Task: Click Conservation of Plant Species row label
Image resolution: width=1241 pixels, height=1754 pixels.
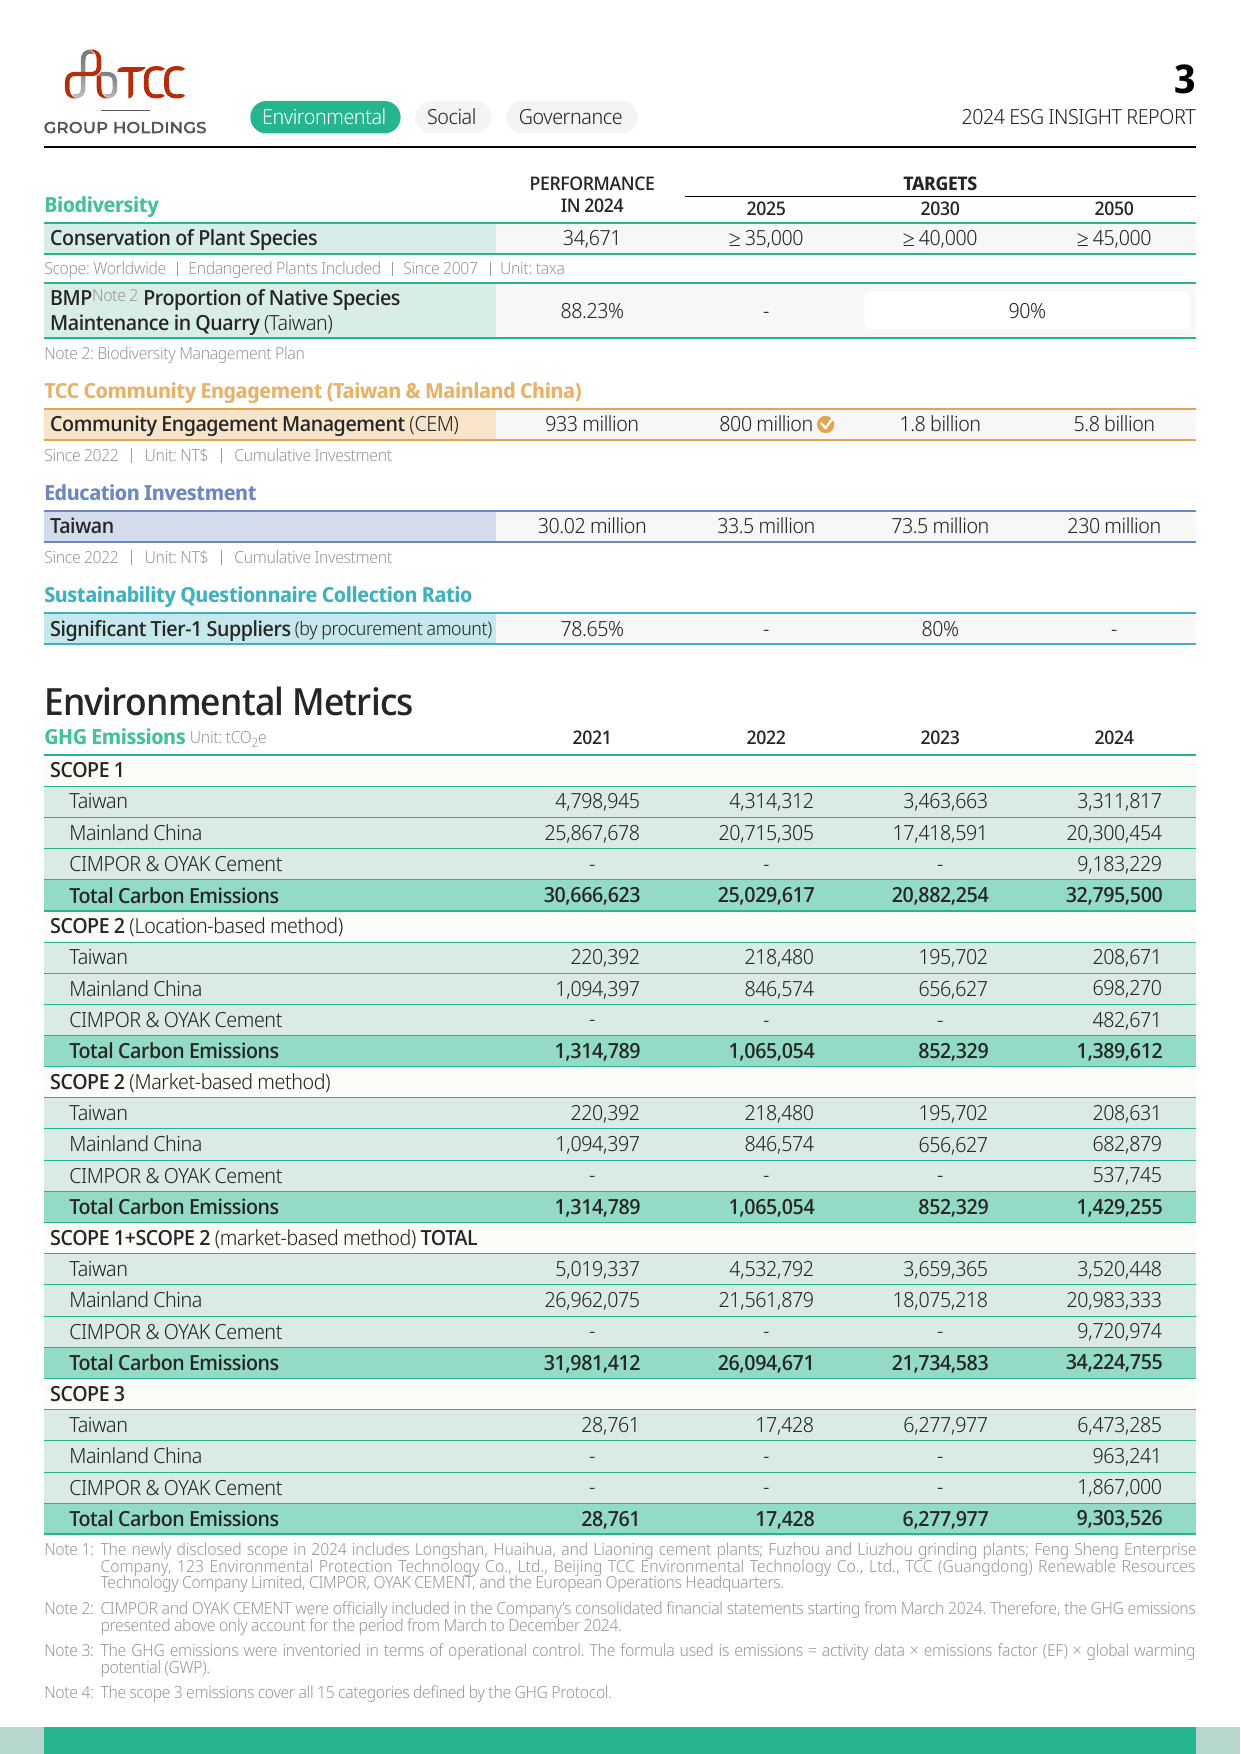Action: tap(184, 238)
